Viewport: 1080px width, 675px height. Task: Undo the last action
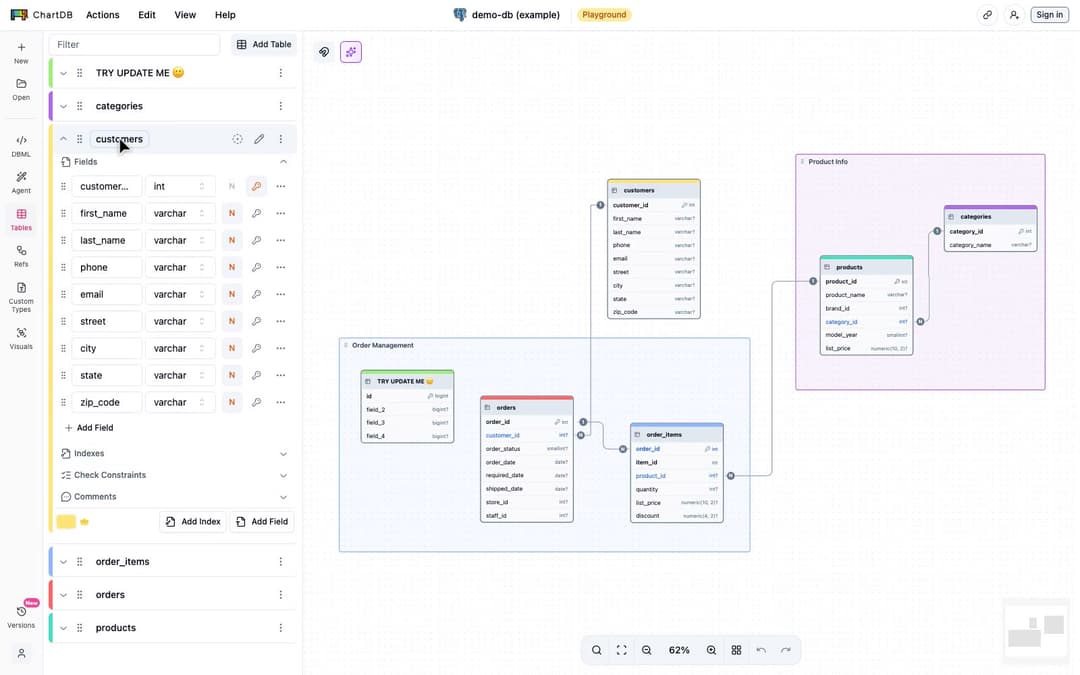tap(761, 650)
